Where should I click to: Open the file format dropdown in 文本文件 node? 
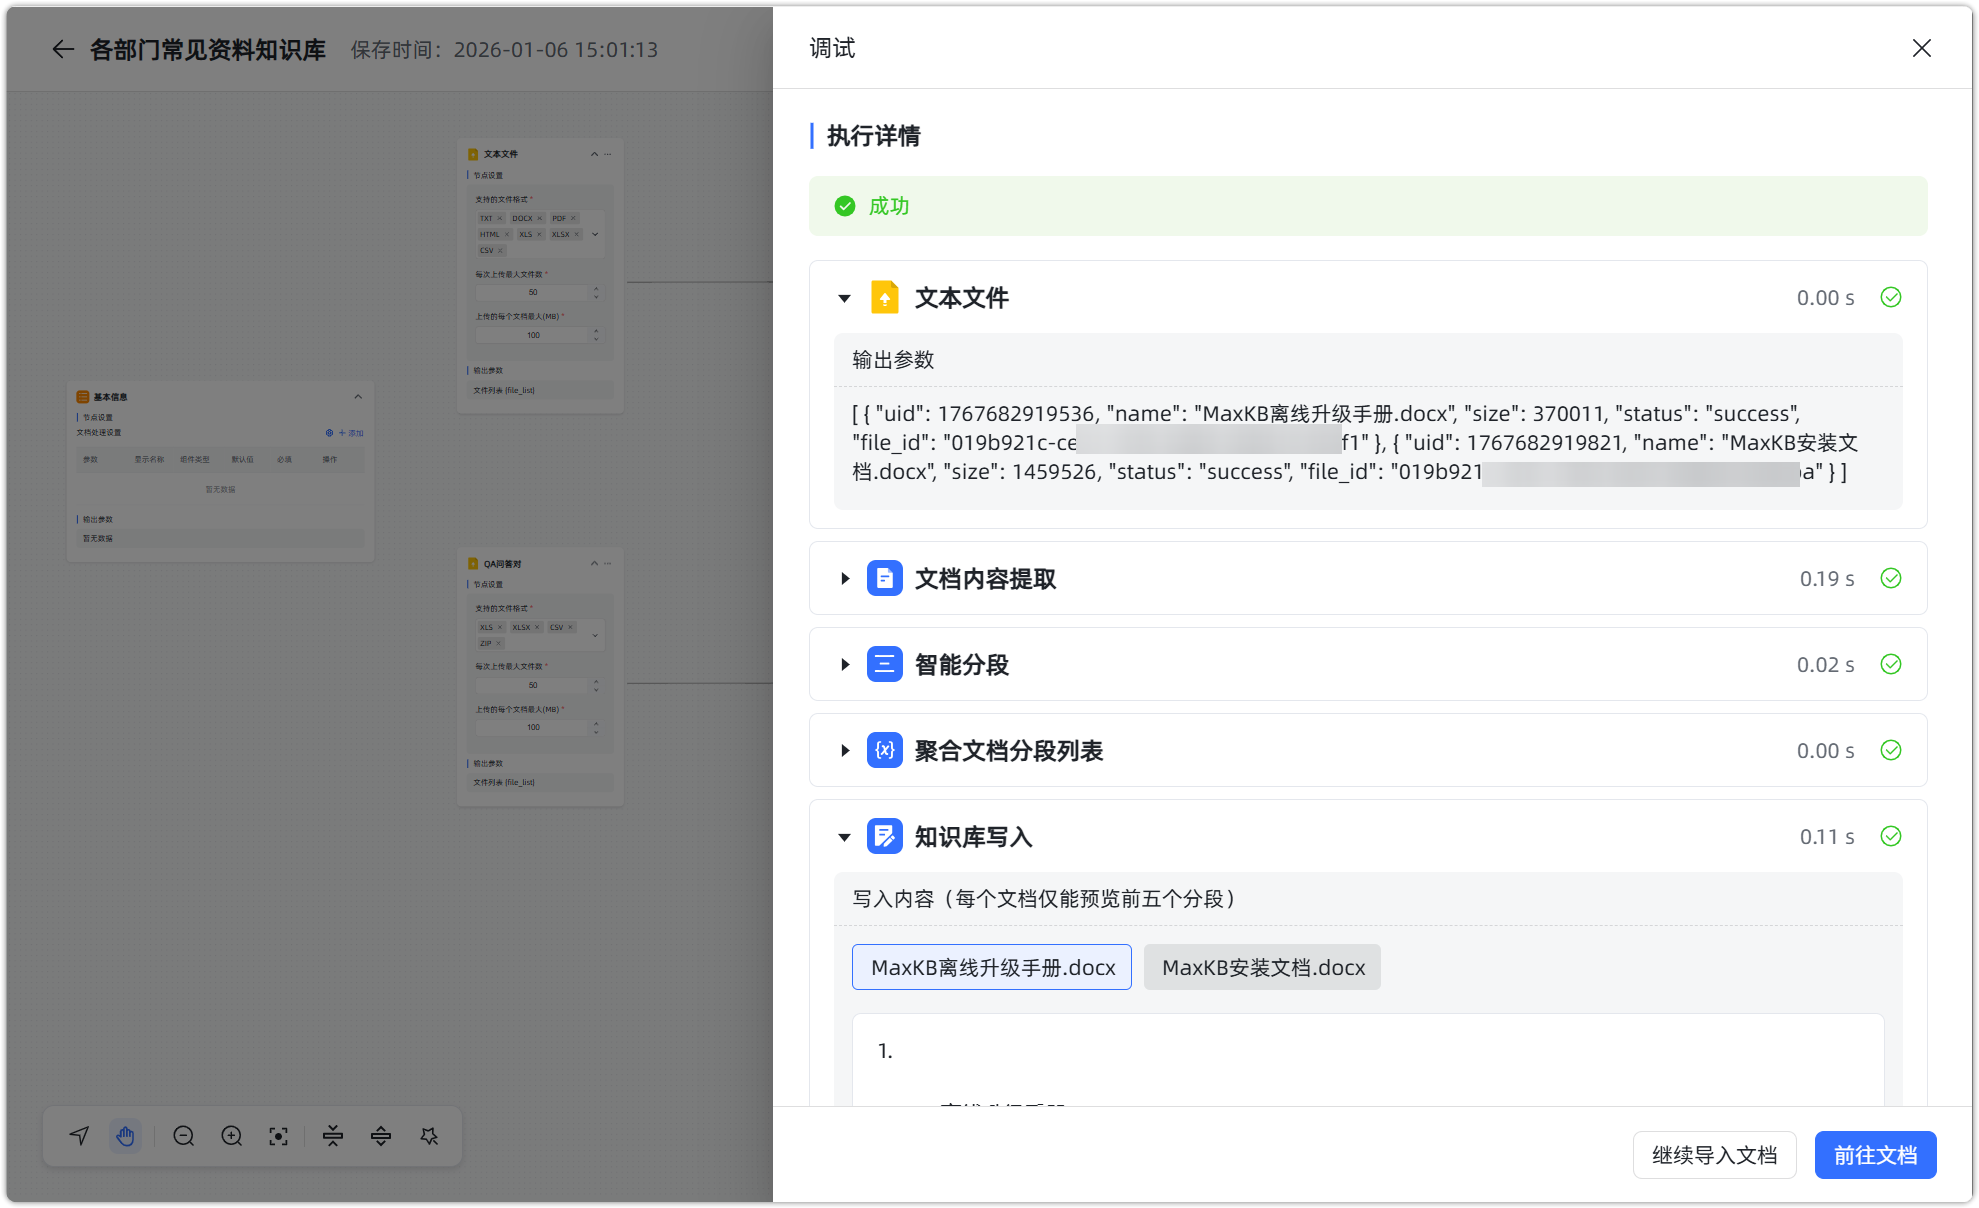pos(595,234)
